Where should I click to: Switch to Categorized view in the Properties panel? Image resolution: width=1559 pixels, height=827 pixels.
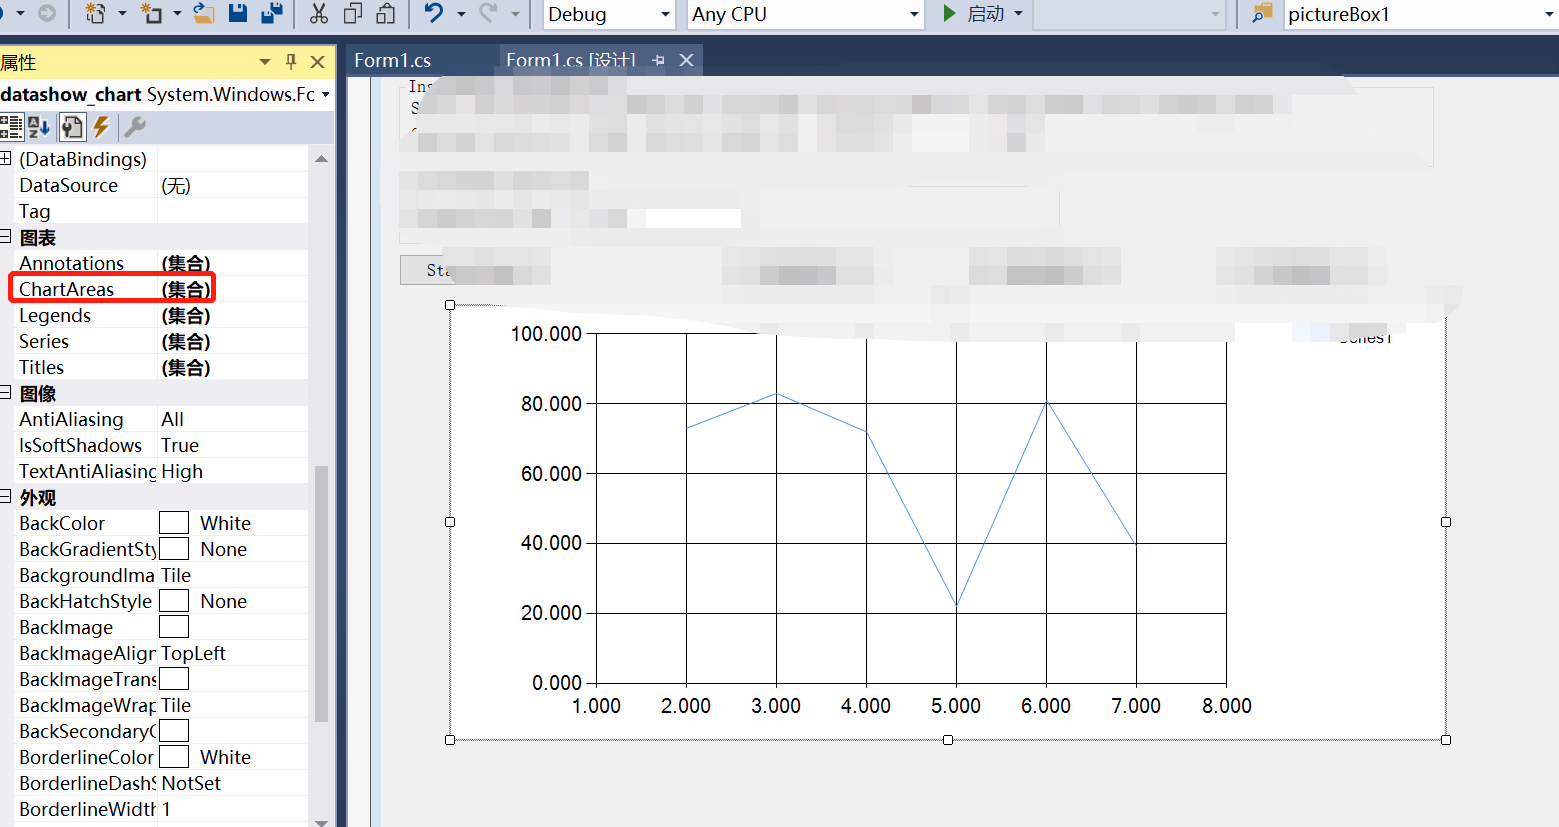coord(12,127)
